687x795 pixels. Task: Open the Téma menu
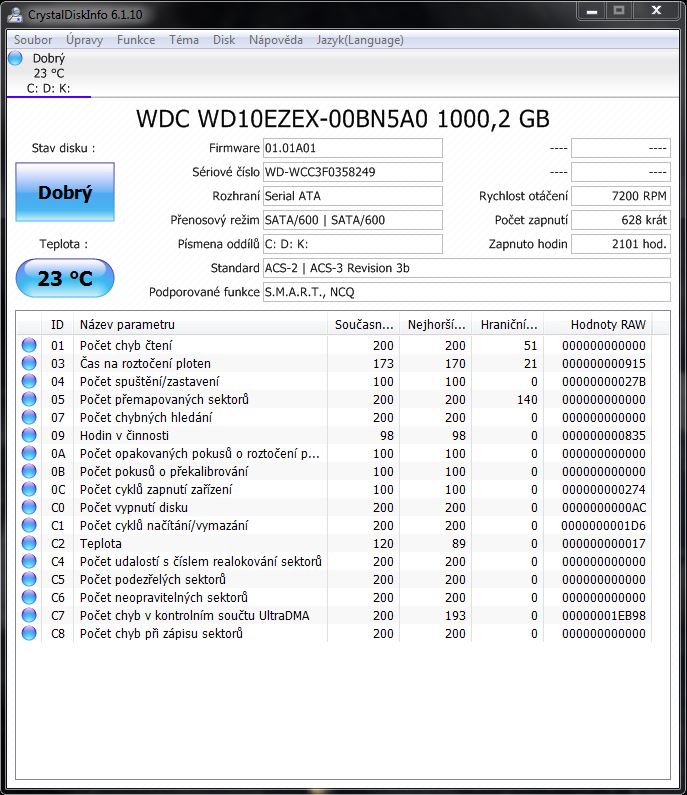pyautogui.click(x=184, y=40)
